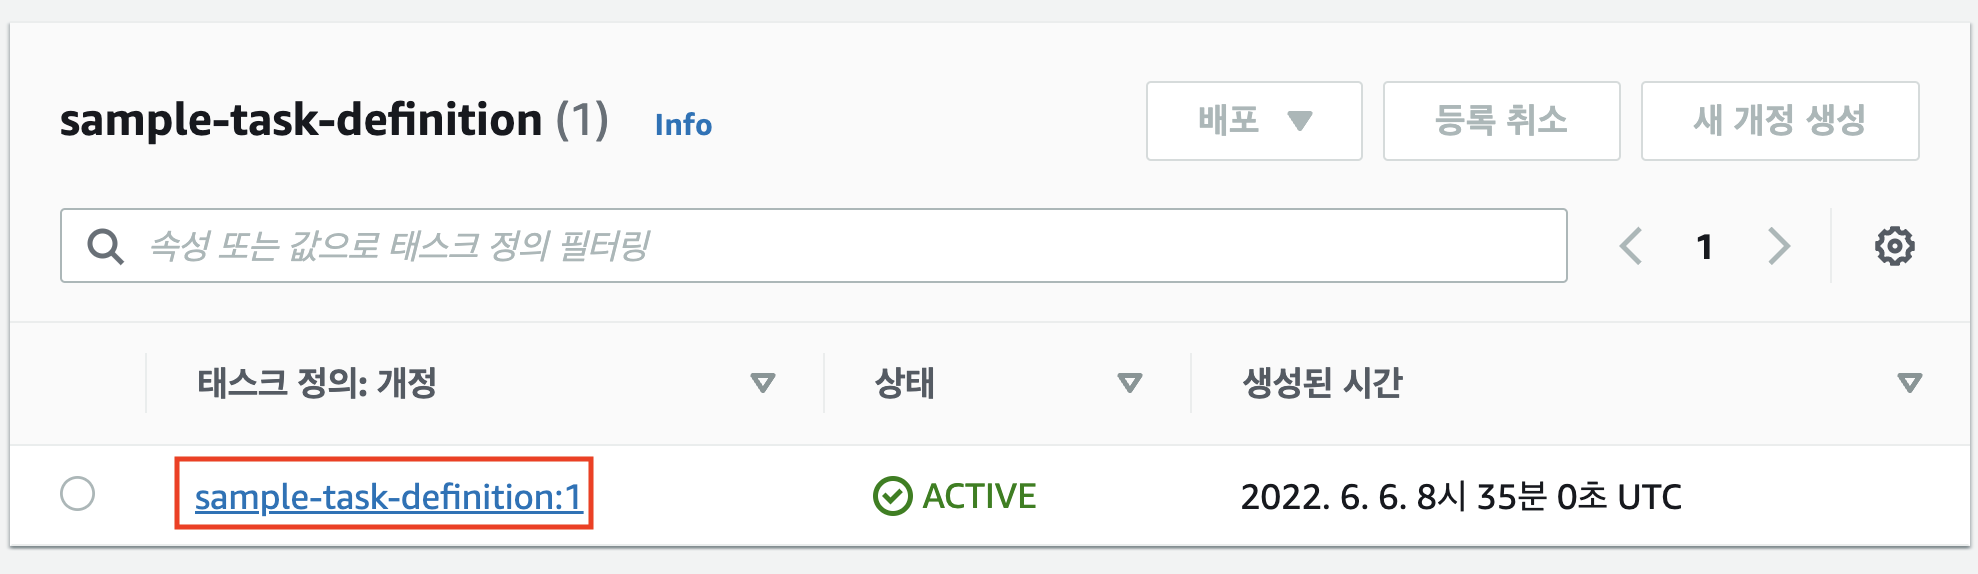This screenshot has width=1978, height=574.
Task: Sort by 태스크 정의: 개정 column arrow
Action: (x=763, y=383)
